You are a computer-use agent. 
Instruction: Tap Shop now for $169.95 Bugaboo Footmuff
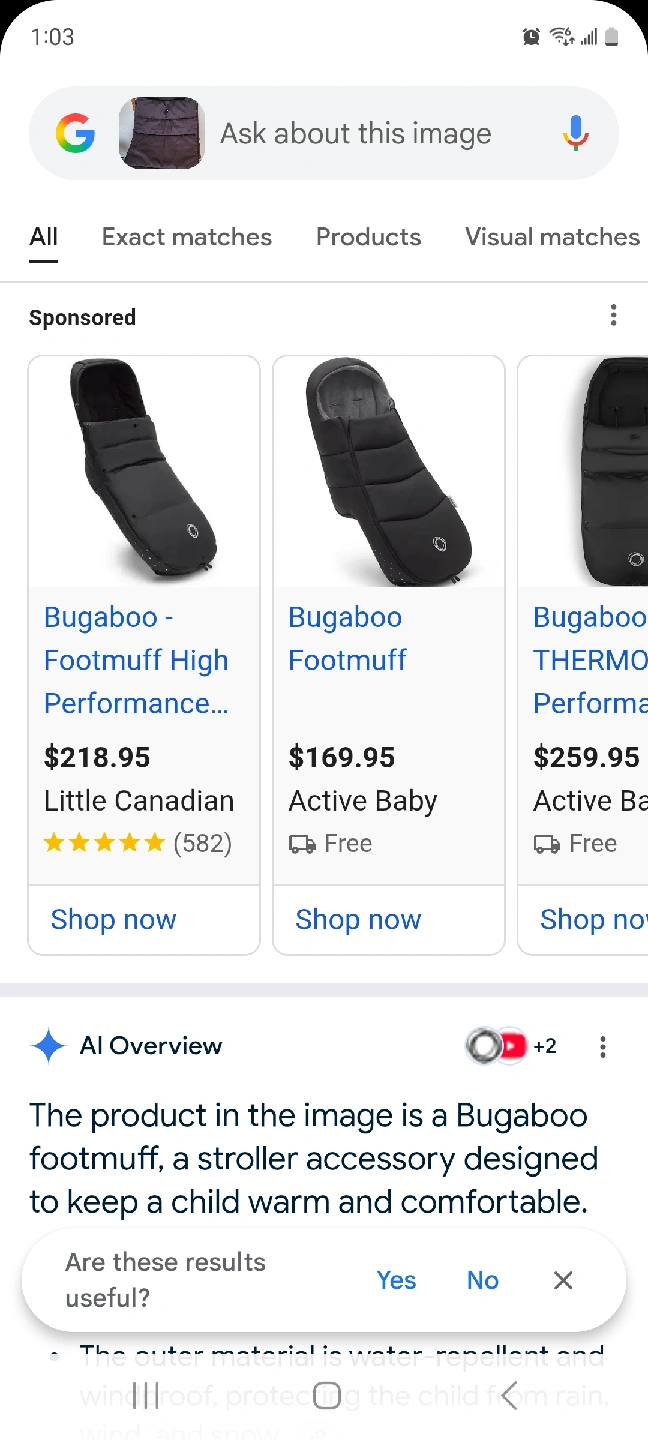coord(358,920)
